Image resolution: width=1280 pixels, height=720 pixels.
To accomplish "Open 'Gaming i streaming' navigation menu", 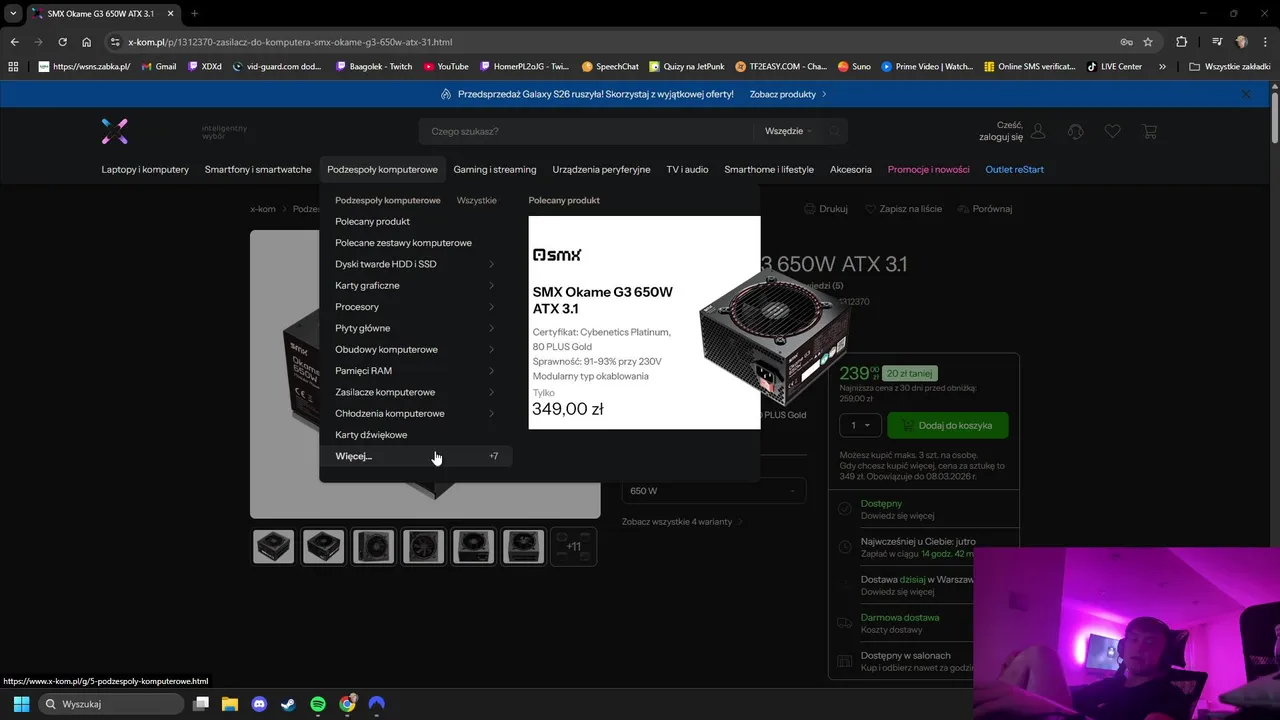I will click(495, 169).
